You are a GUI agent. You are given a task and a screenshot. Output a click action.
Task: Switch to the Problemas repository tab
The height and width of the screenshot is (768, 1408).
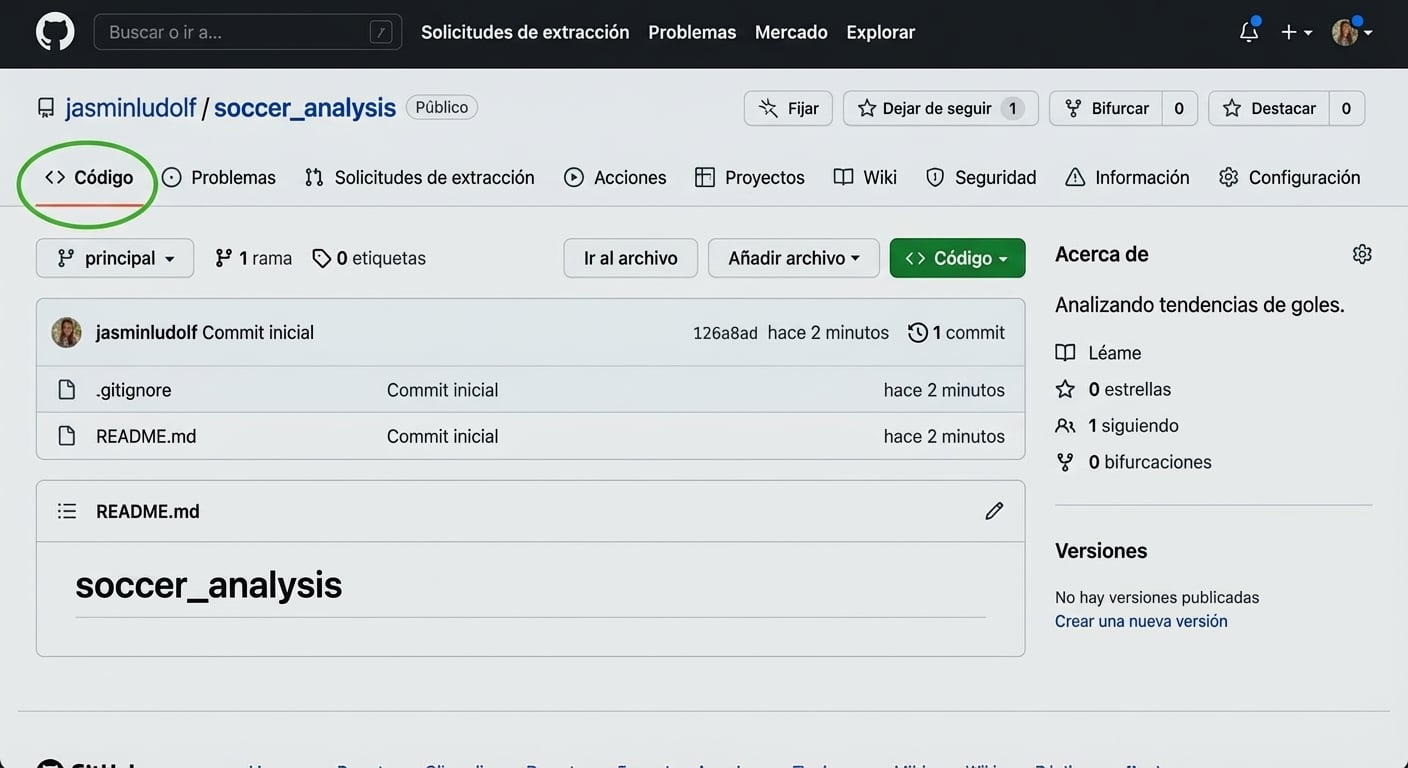tap(219, 177)
